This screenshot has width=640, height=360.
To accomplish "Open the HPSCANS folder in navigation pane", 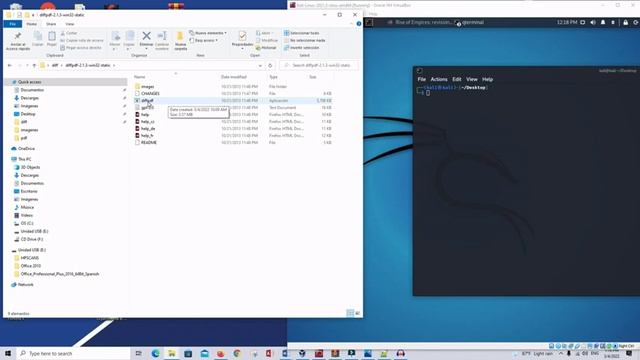I will [x=29, y=258].
